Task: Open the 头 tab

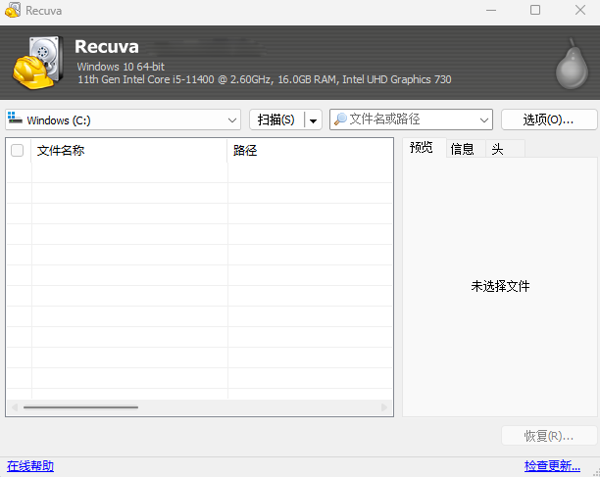Action: click(x=497, y=149)
